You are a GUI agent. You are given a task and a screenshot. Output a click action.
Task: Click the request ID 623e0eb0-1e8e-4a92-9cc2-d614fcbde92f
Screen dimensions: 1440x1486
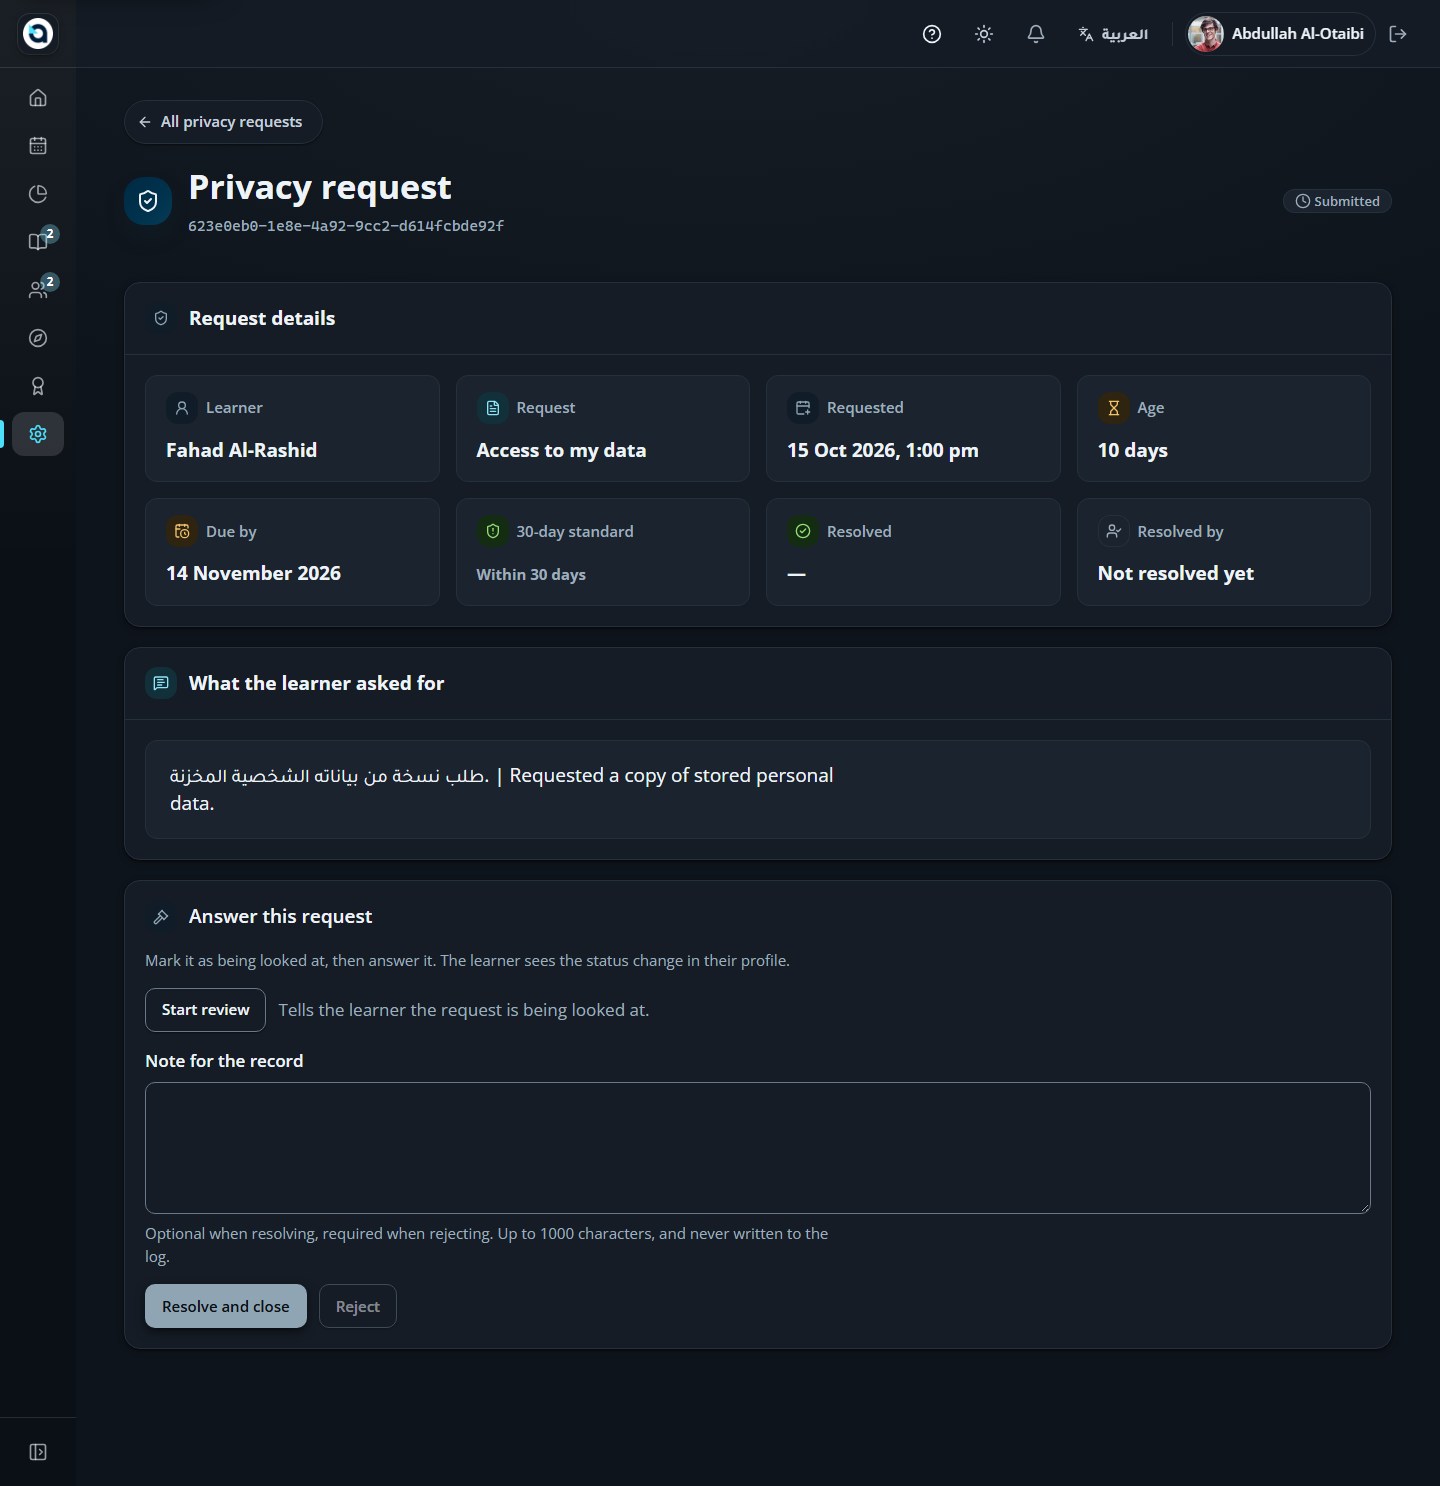[x=346, y=226]
